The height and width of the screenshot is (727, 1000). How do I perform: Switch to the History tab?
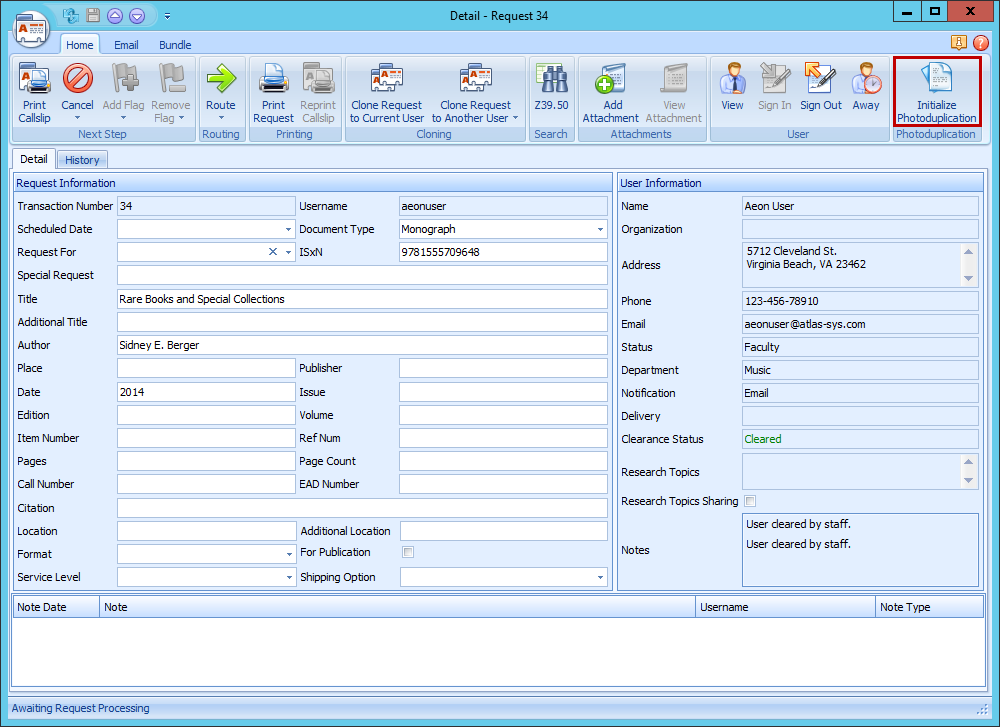point(82,160)
